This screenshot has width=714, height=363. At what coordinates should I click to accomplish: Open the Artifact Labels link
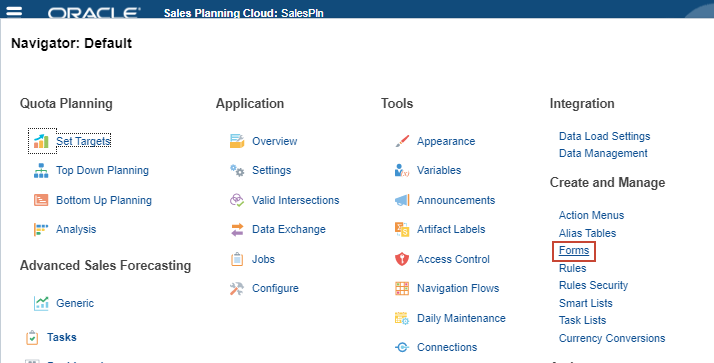coord(451,230)
